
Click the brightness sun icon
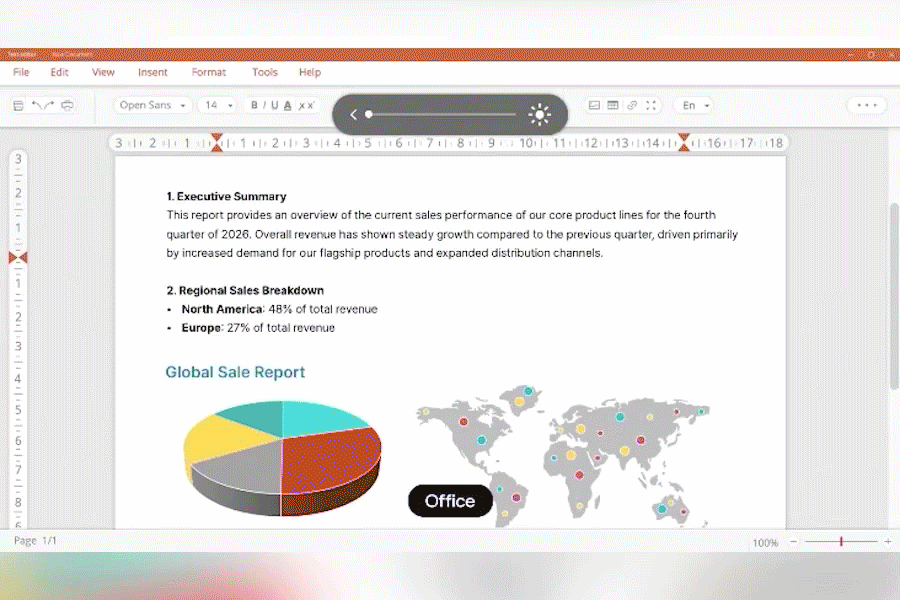point(540,115)
